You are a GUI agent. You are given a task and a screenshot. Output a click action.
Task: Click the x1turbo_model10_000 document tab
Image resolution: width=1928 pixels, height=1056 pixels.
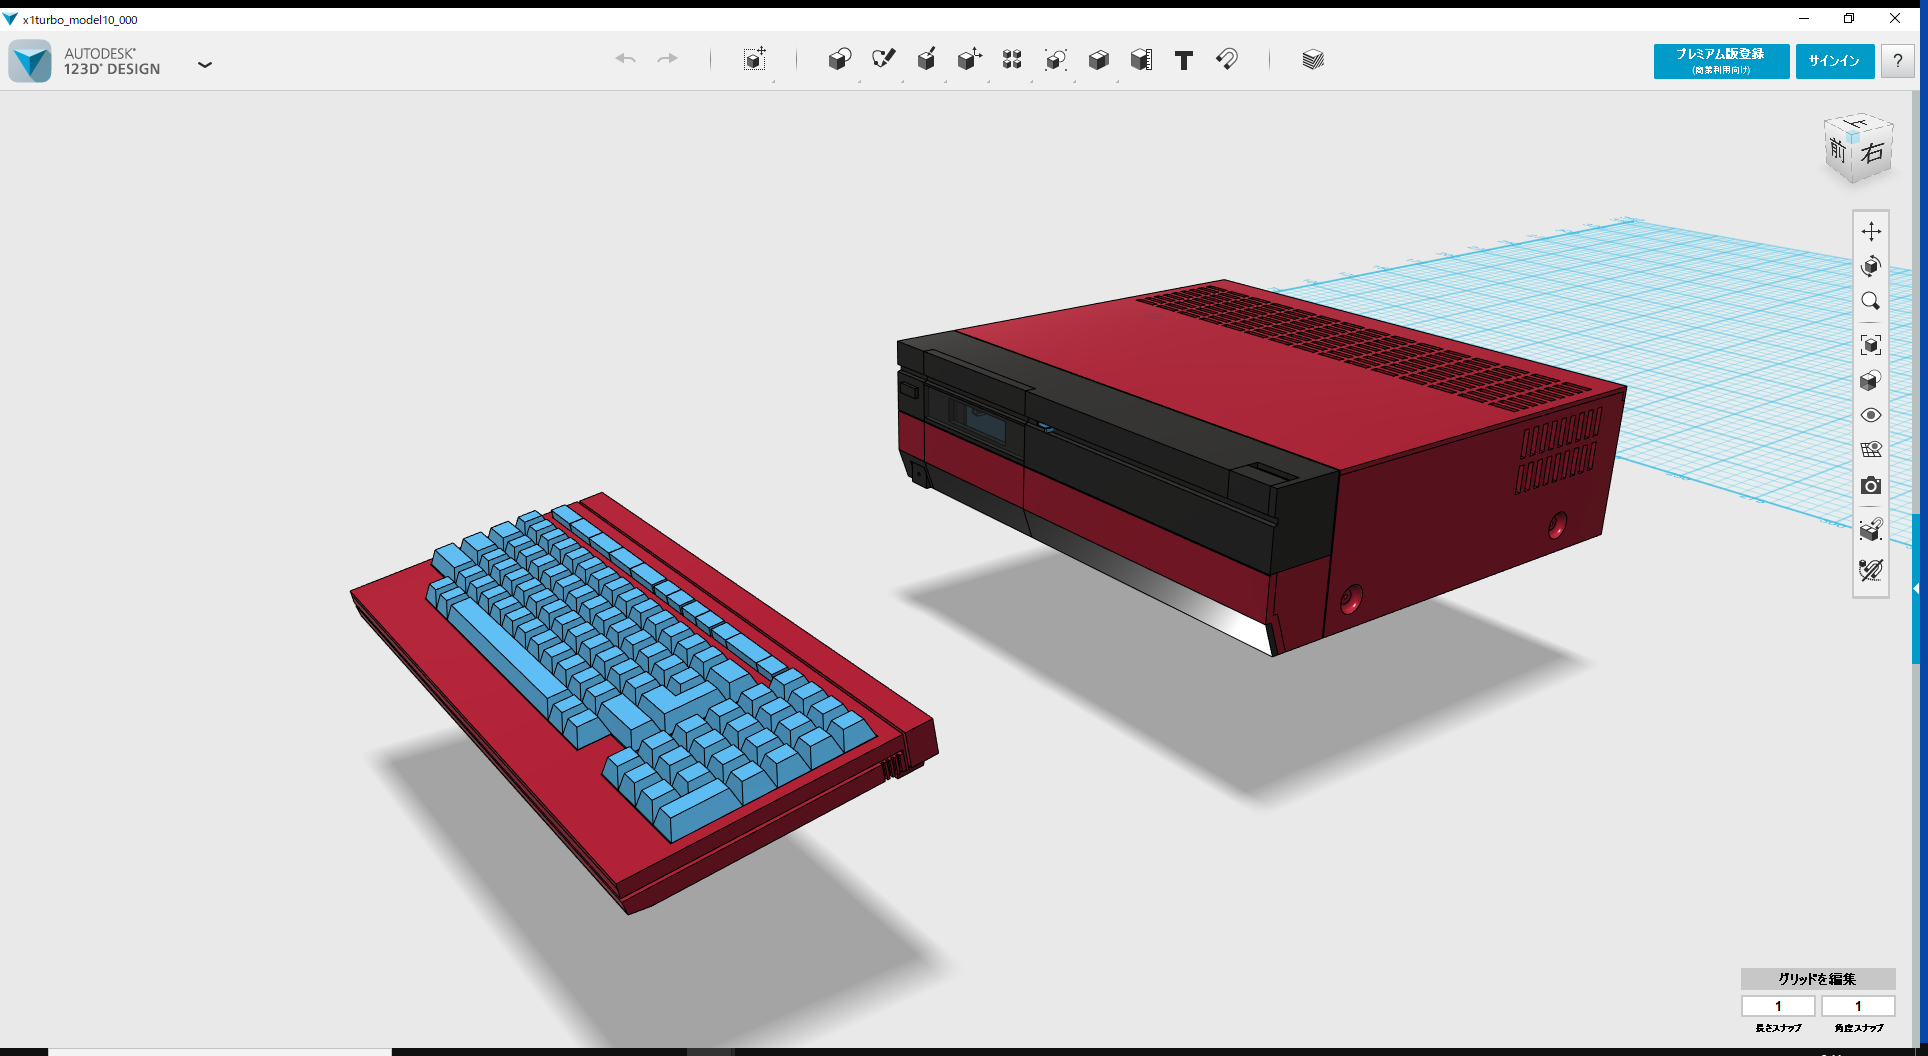[x=80, y=18]
